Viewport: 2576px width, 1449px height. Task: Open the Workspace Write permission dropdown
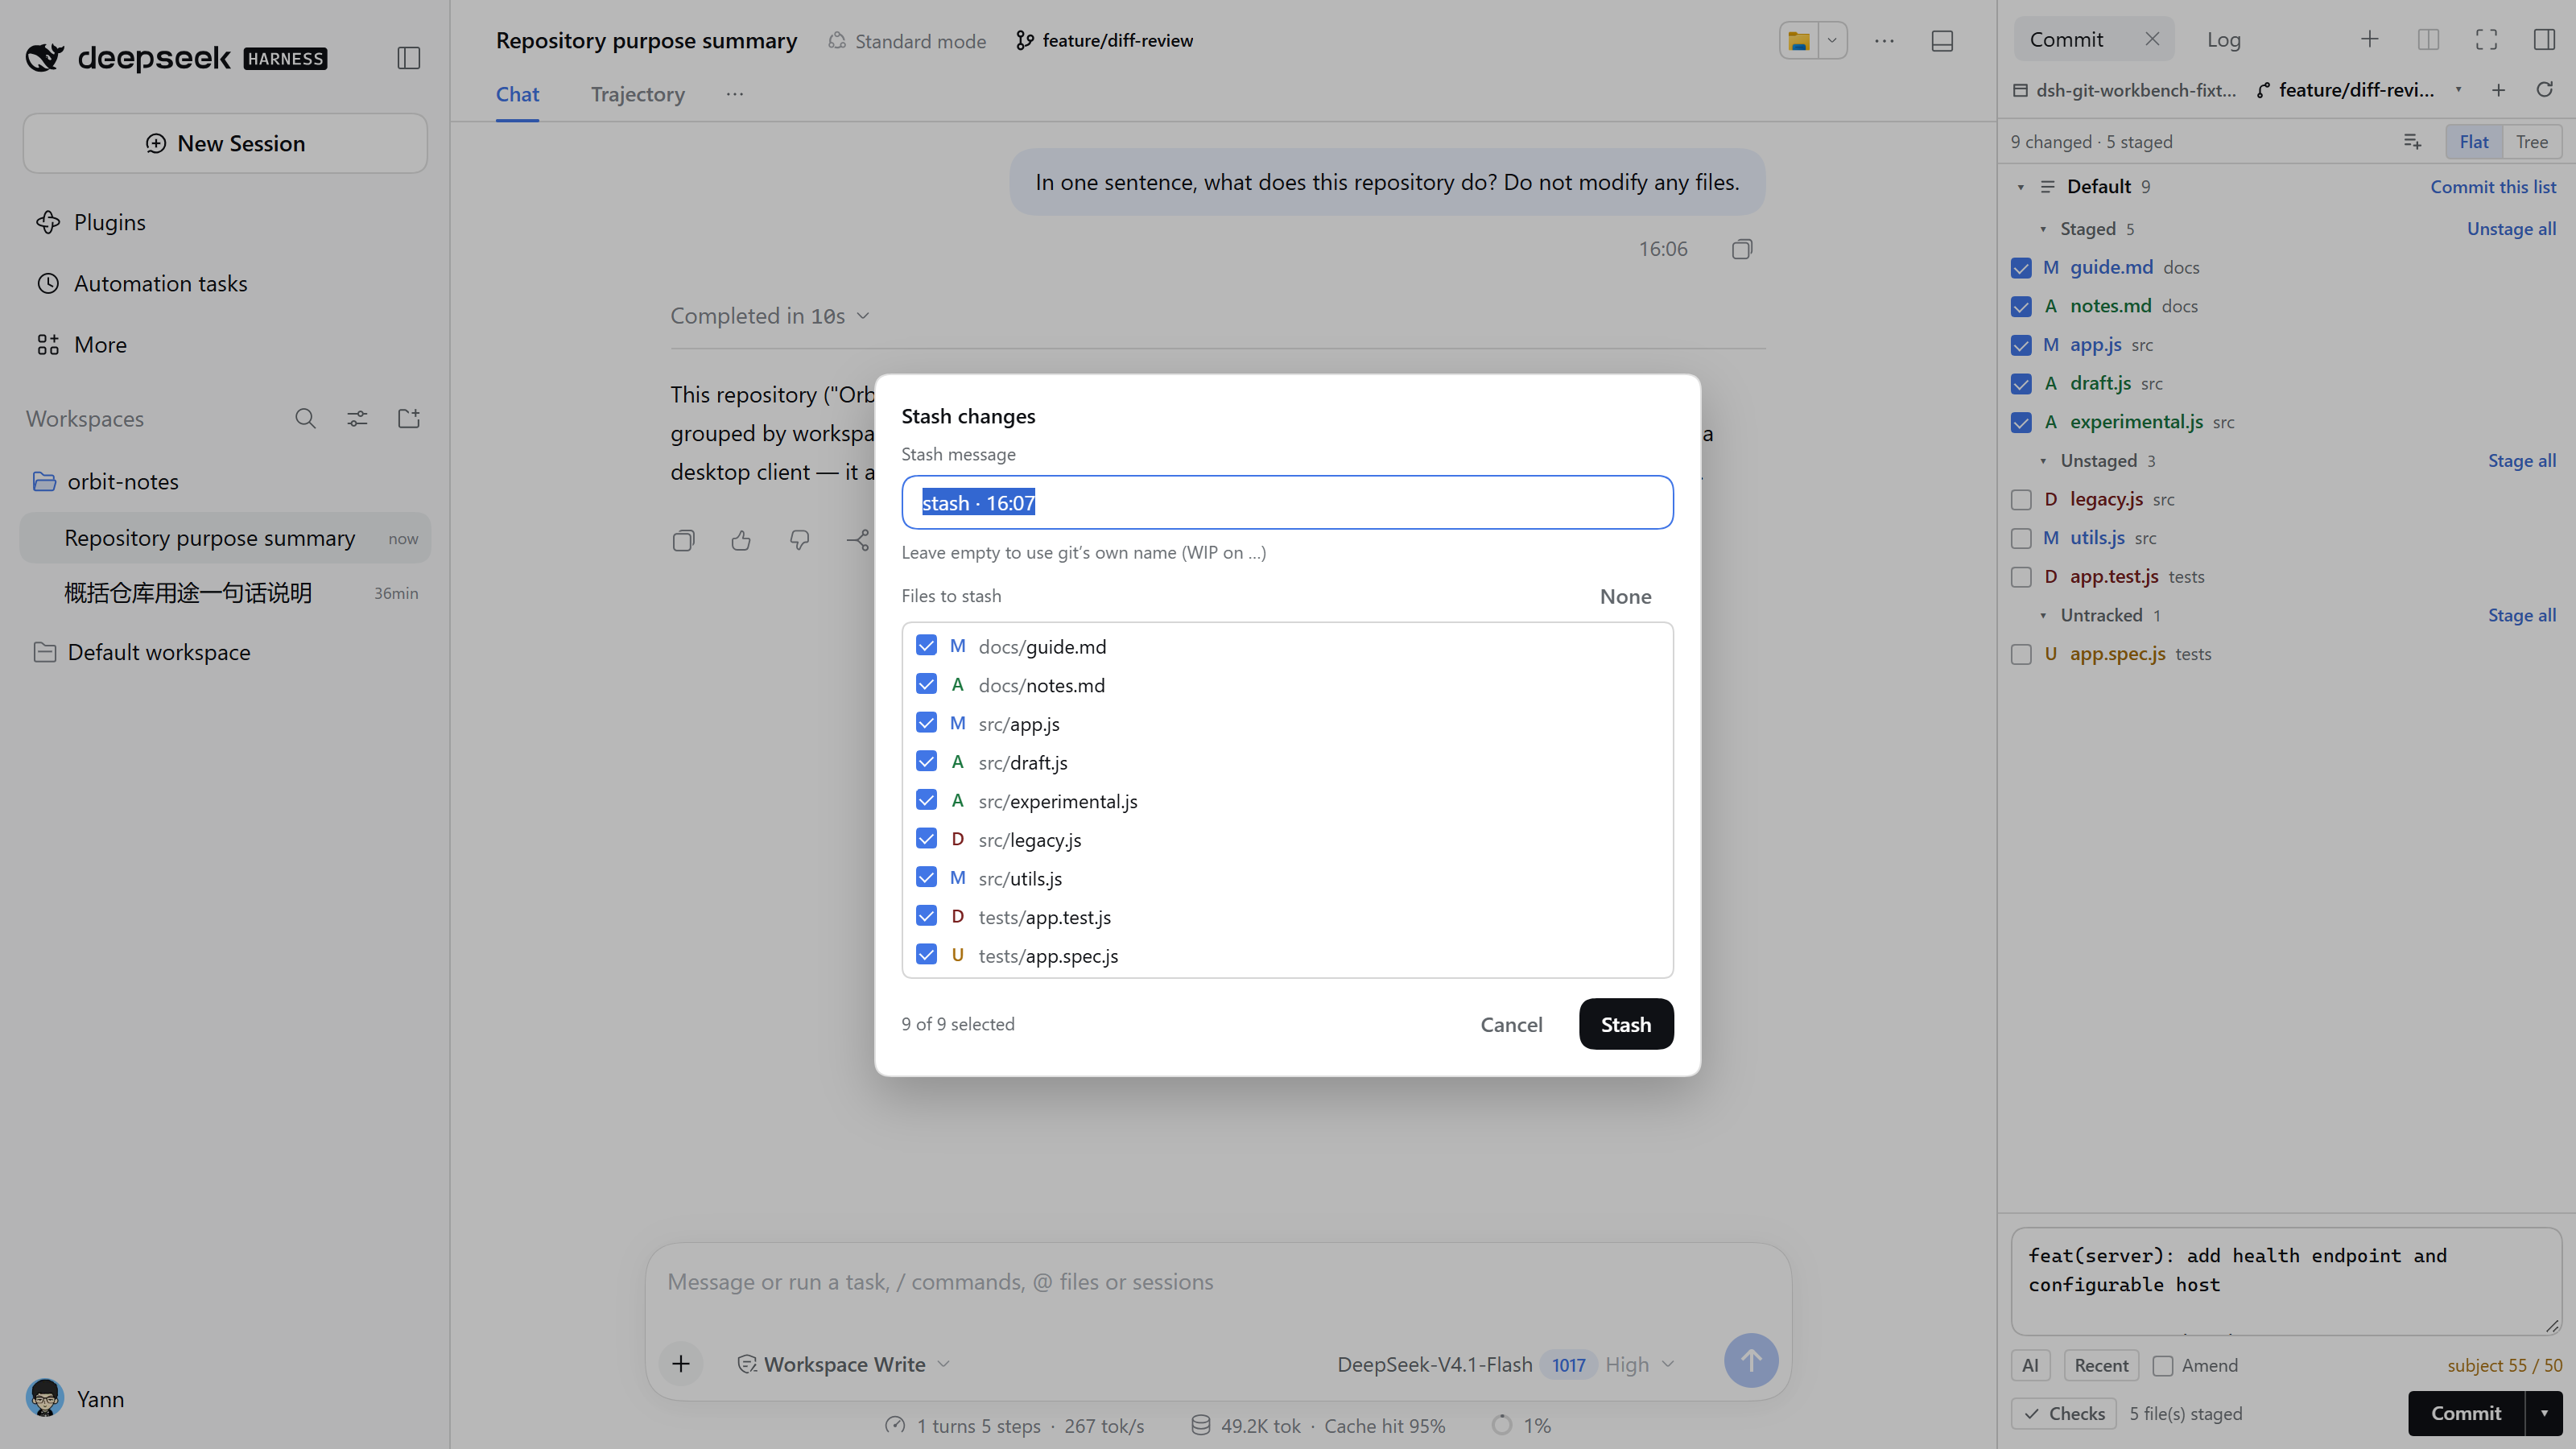tap(843, 1364)
